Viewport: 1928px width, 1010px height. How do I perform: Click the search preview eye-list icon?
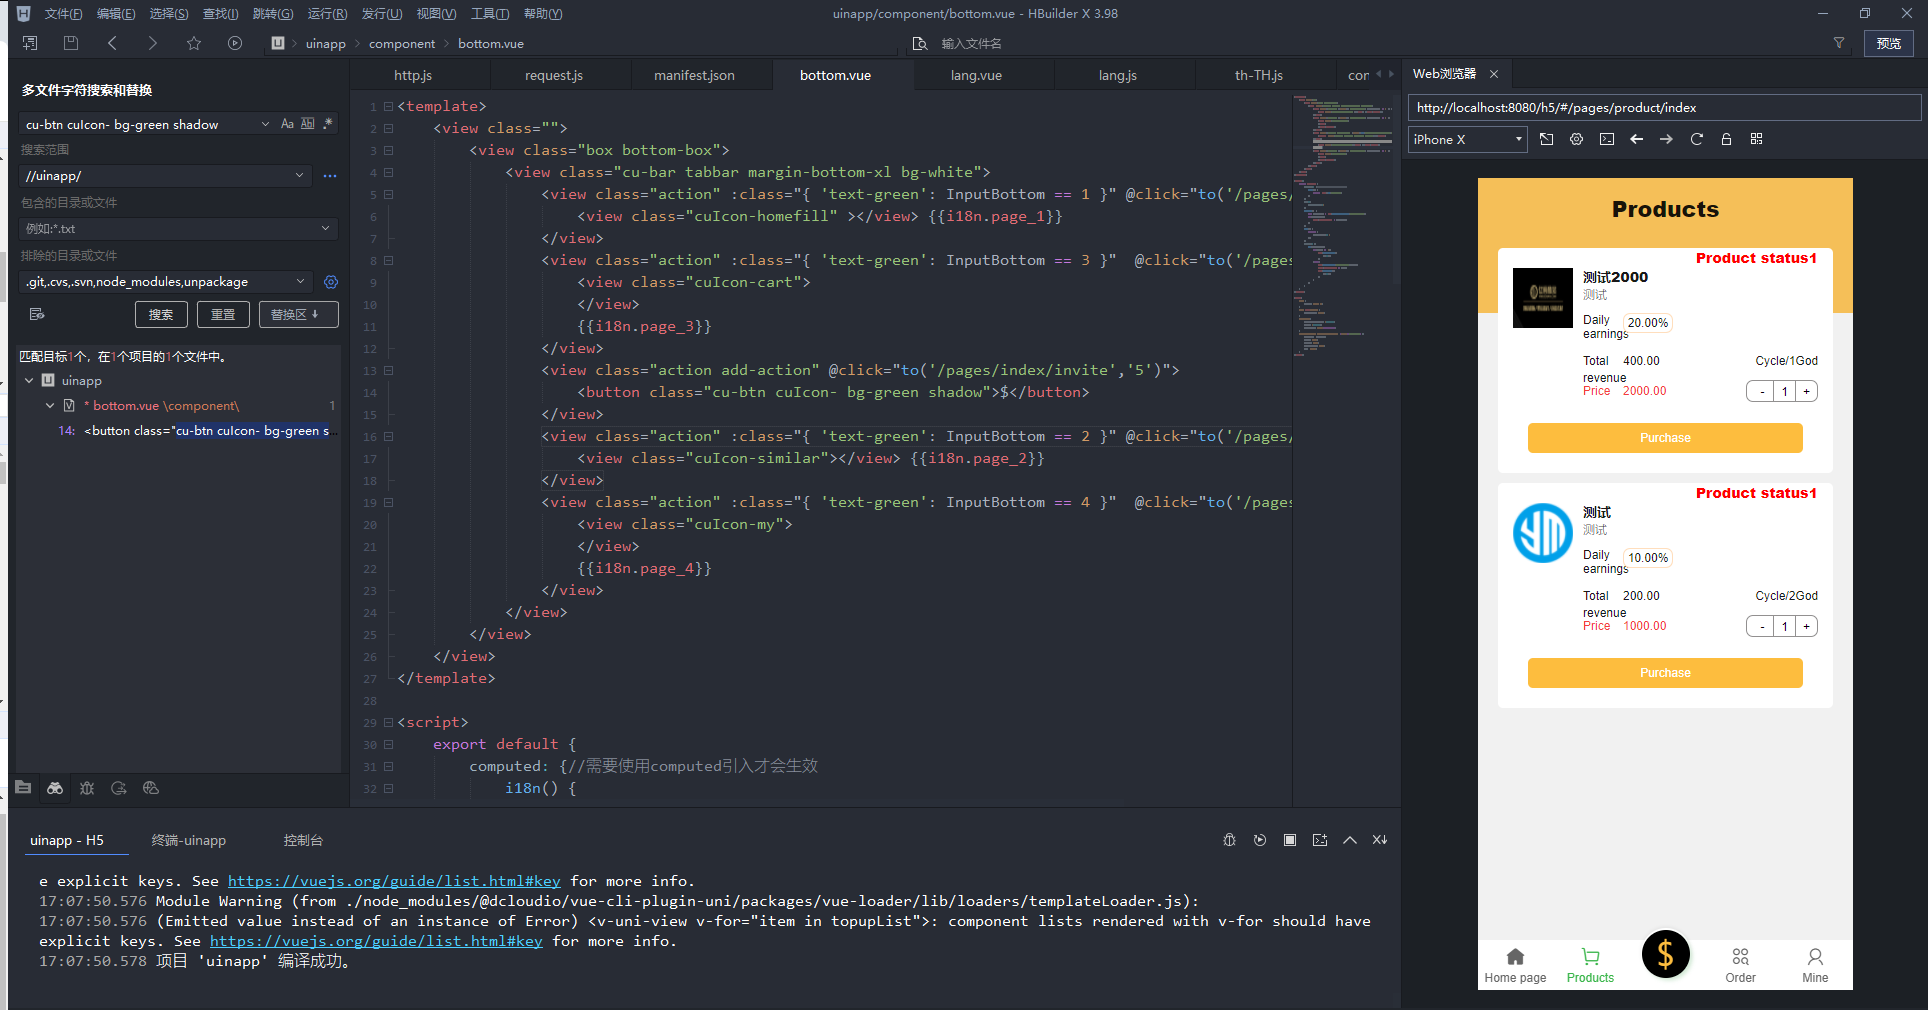point(37,314)
